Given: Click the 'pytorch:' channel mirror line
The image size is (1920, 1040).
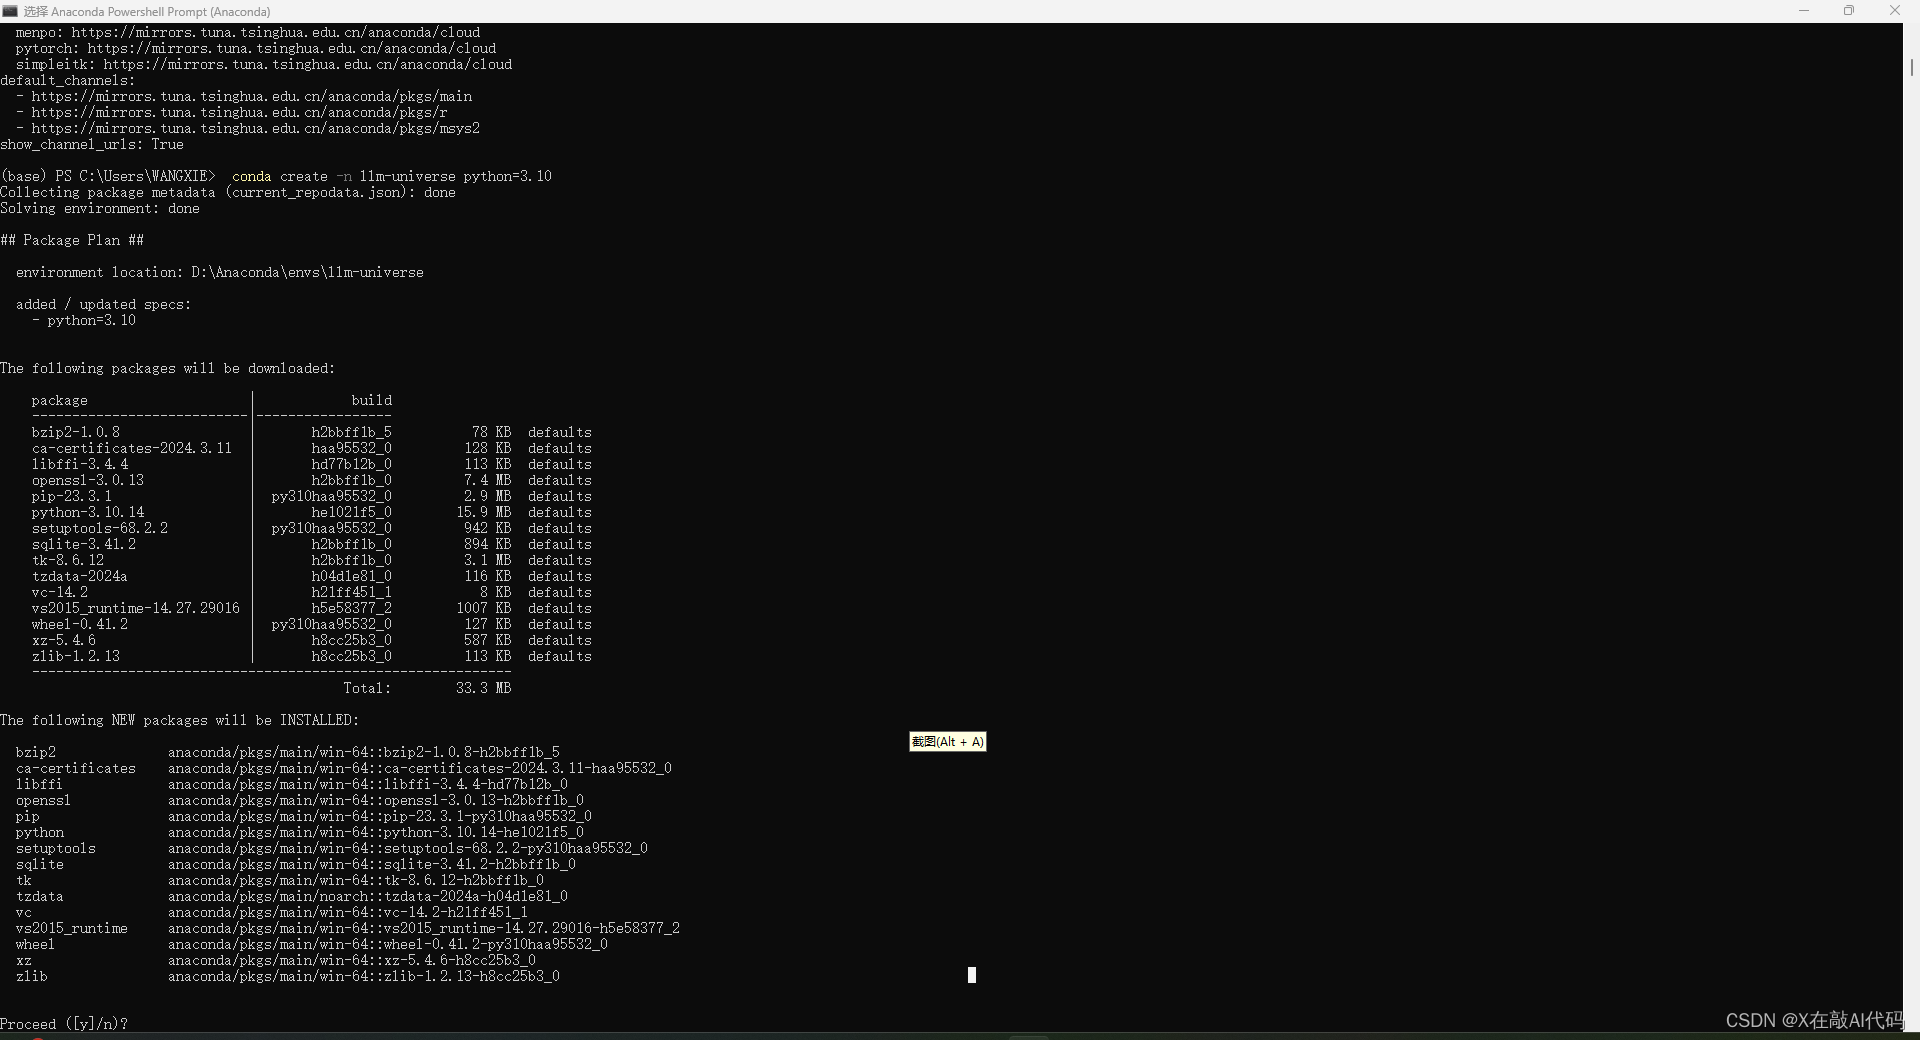Looking at the screenshot, I should 256,48.
